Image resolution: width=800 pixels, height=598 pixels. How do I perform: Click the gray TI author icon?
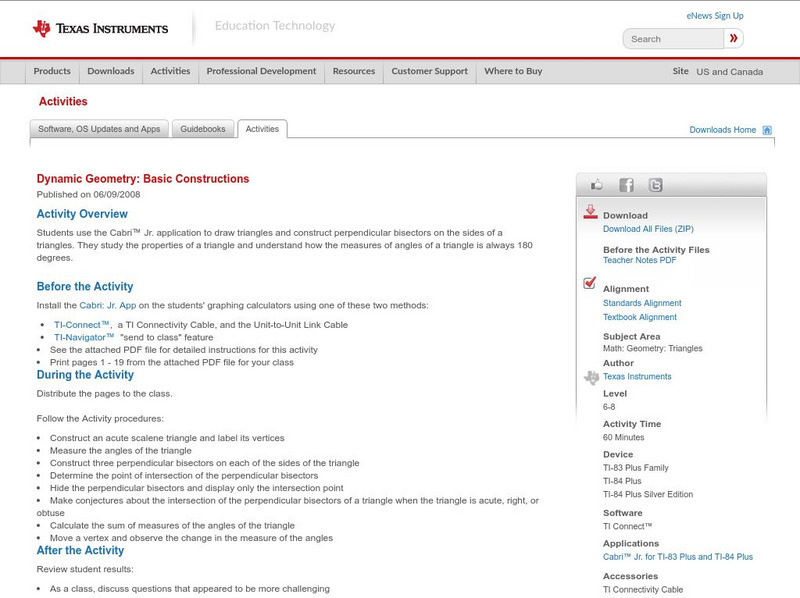click(x=591, y=378)
